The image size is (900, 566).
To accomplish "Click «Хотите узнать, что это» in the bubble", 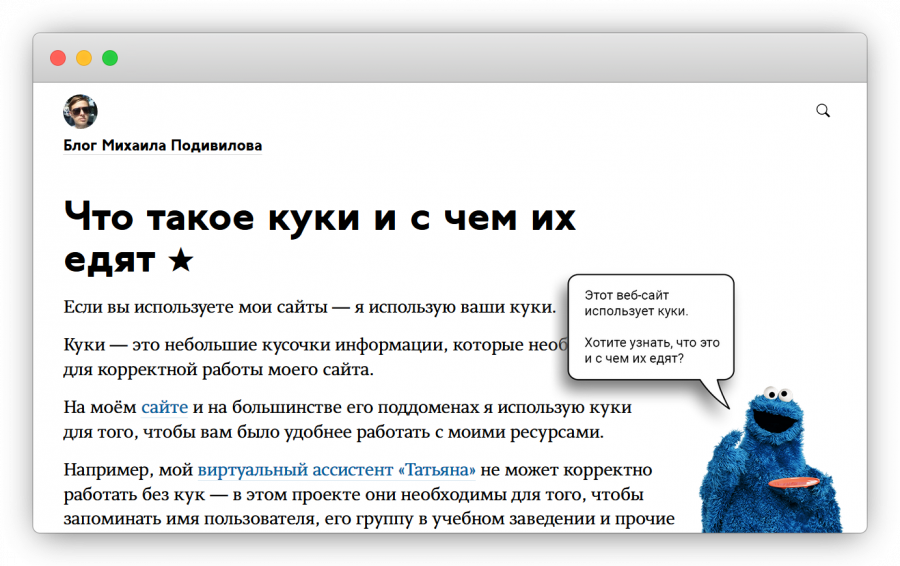I will point(651,342).
